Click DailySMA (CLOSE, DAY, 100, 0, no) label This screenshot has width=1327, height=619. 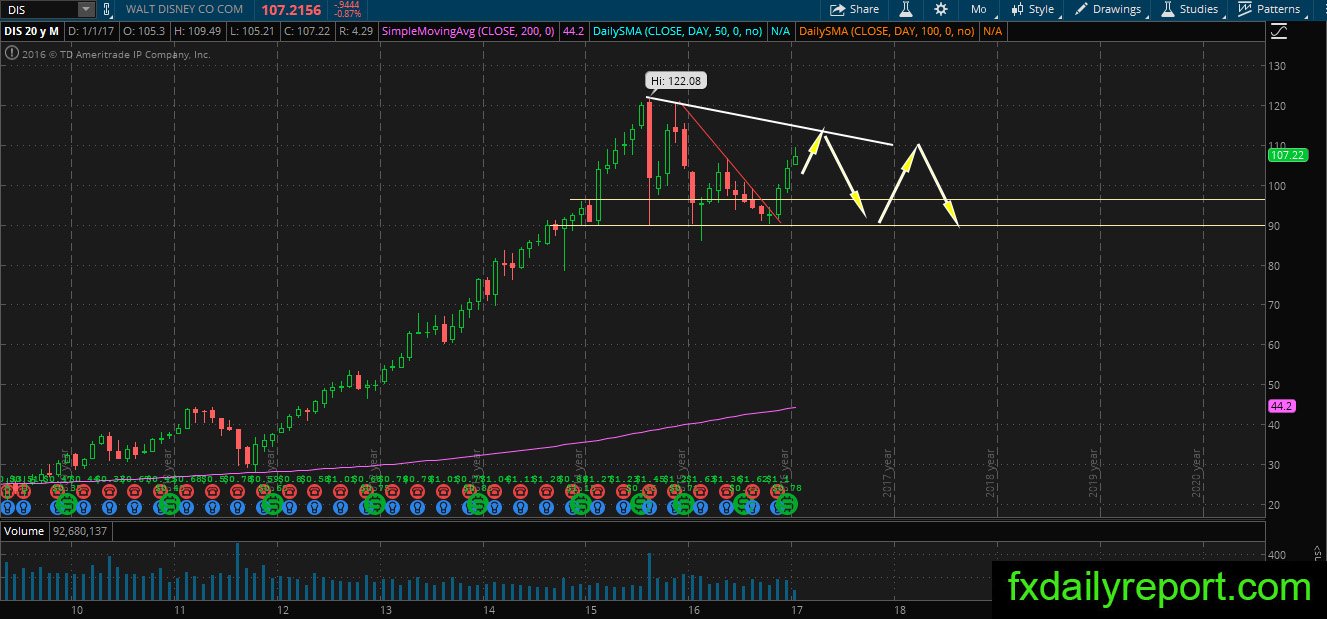pyautogui.click(x=889, y=32)
